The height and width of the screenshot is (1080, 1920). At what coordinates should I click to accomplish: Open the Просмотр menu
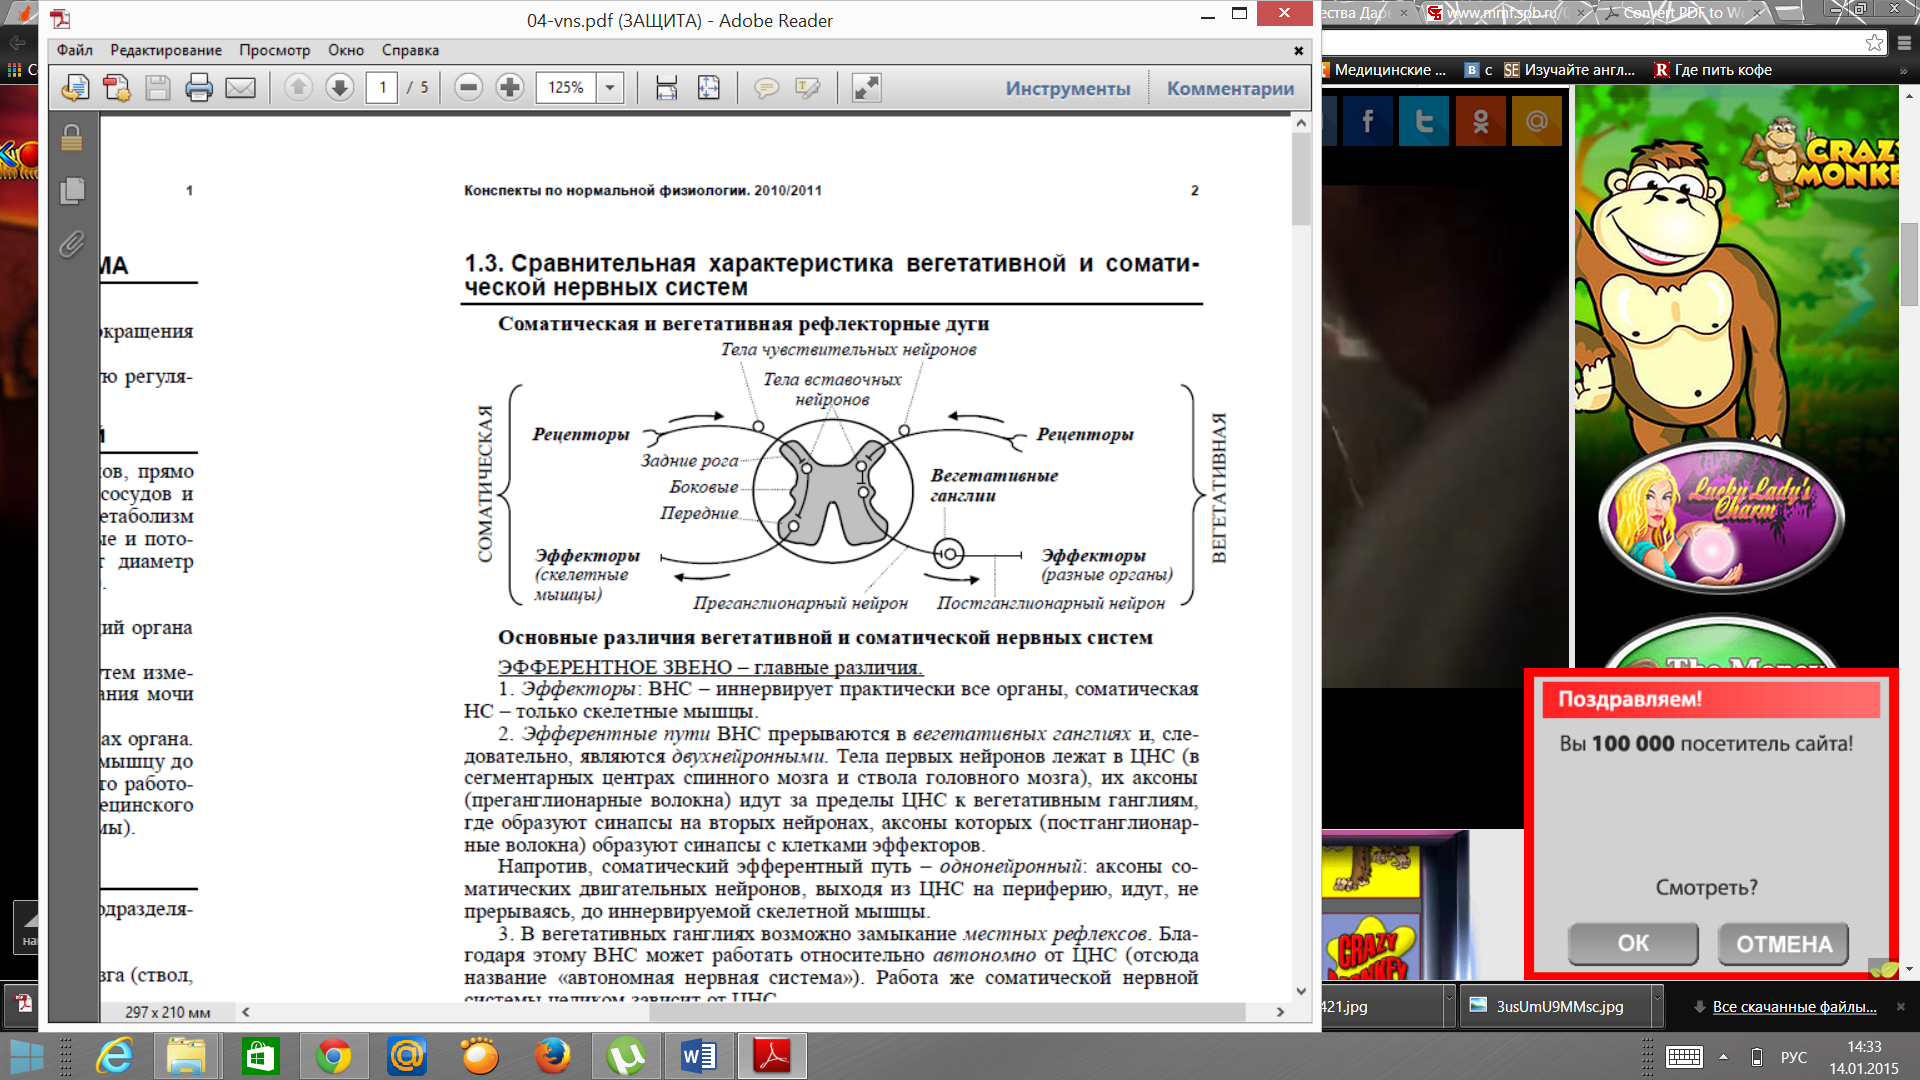(275, 50)
